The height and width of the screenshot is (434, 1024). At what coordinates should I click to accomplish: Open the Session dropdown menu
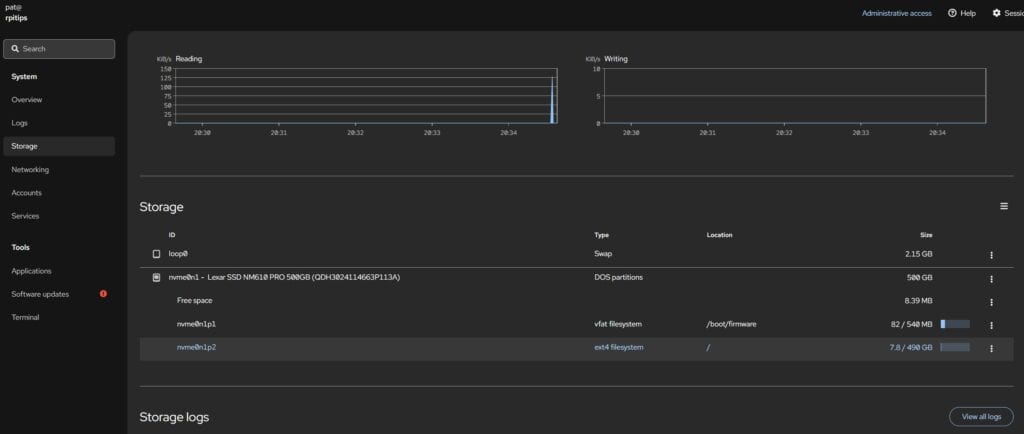1005,13
